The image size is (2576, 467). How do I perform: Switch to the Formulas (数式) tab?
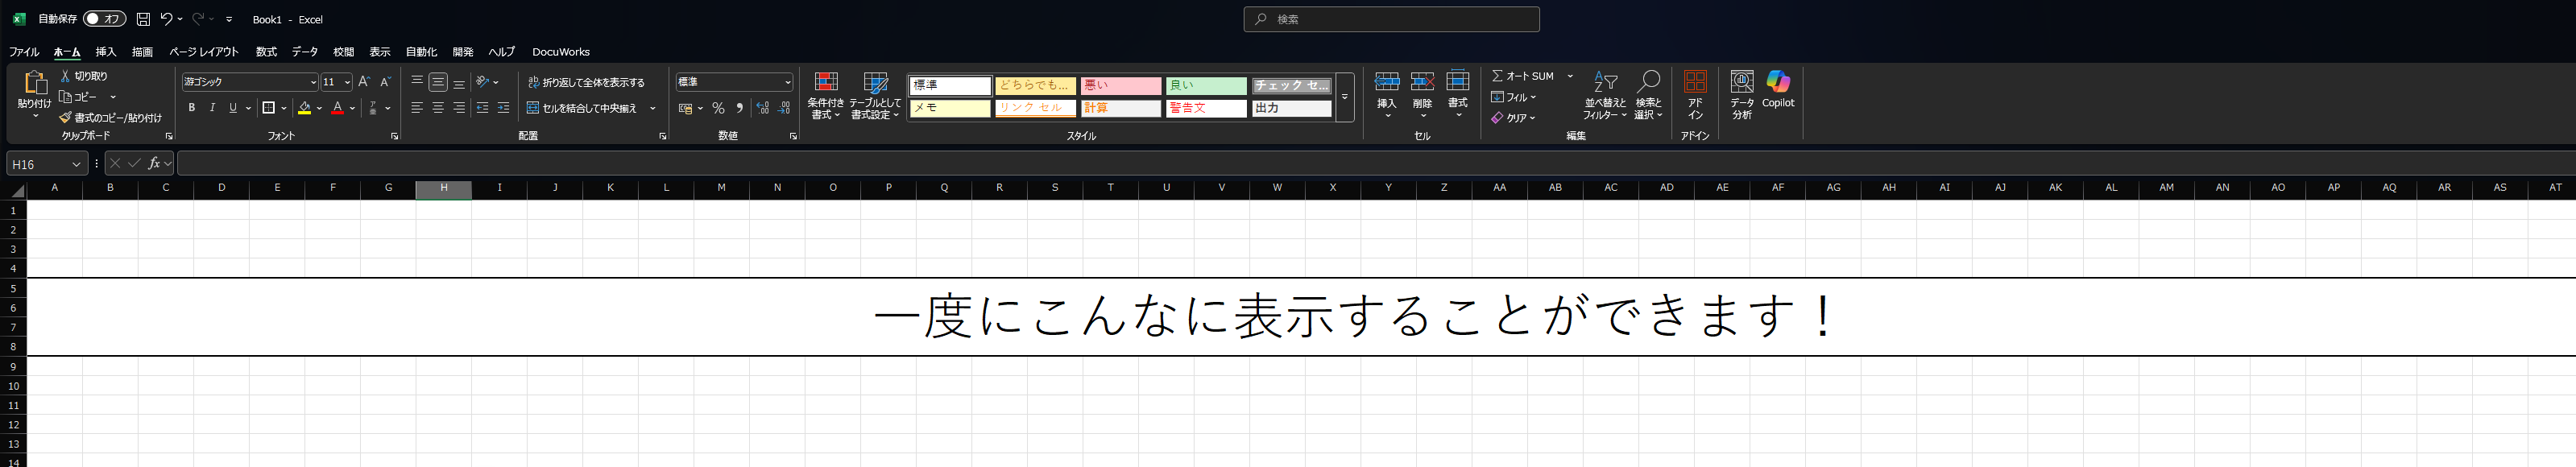(x=265, y=52)
